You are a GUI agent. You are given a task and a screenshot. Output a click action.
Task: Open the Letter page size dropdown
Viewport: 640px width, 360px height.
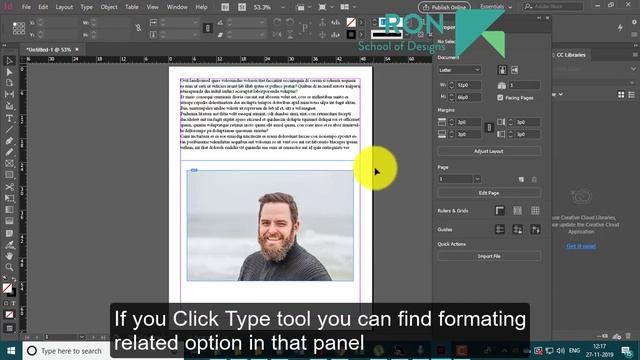pyautogui.click(x=460, y=70)
